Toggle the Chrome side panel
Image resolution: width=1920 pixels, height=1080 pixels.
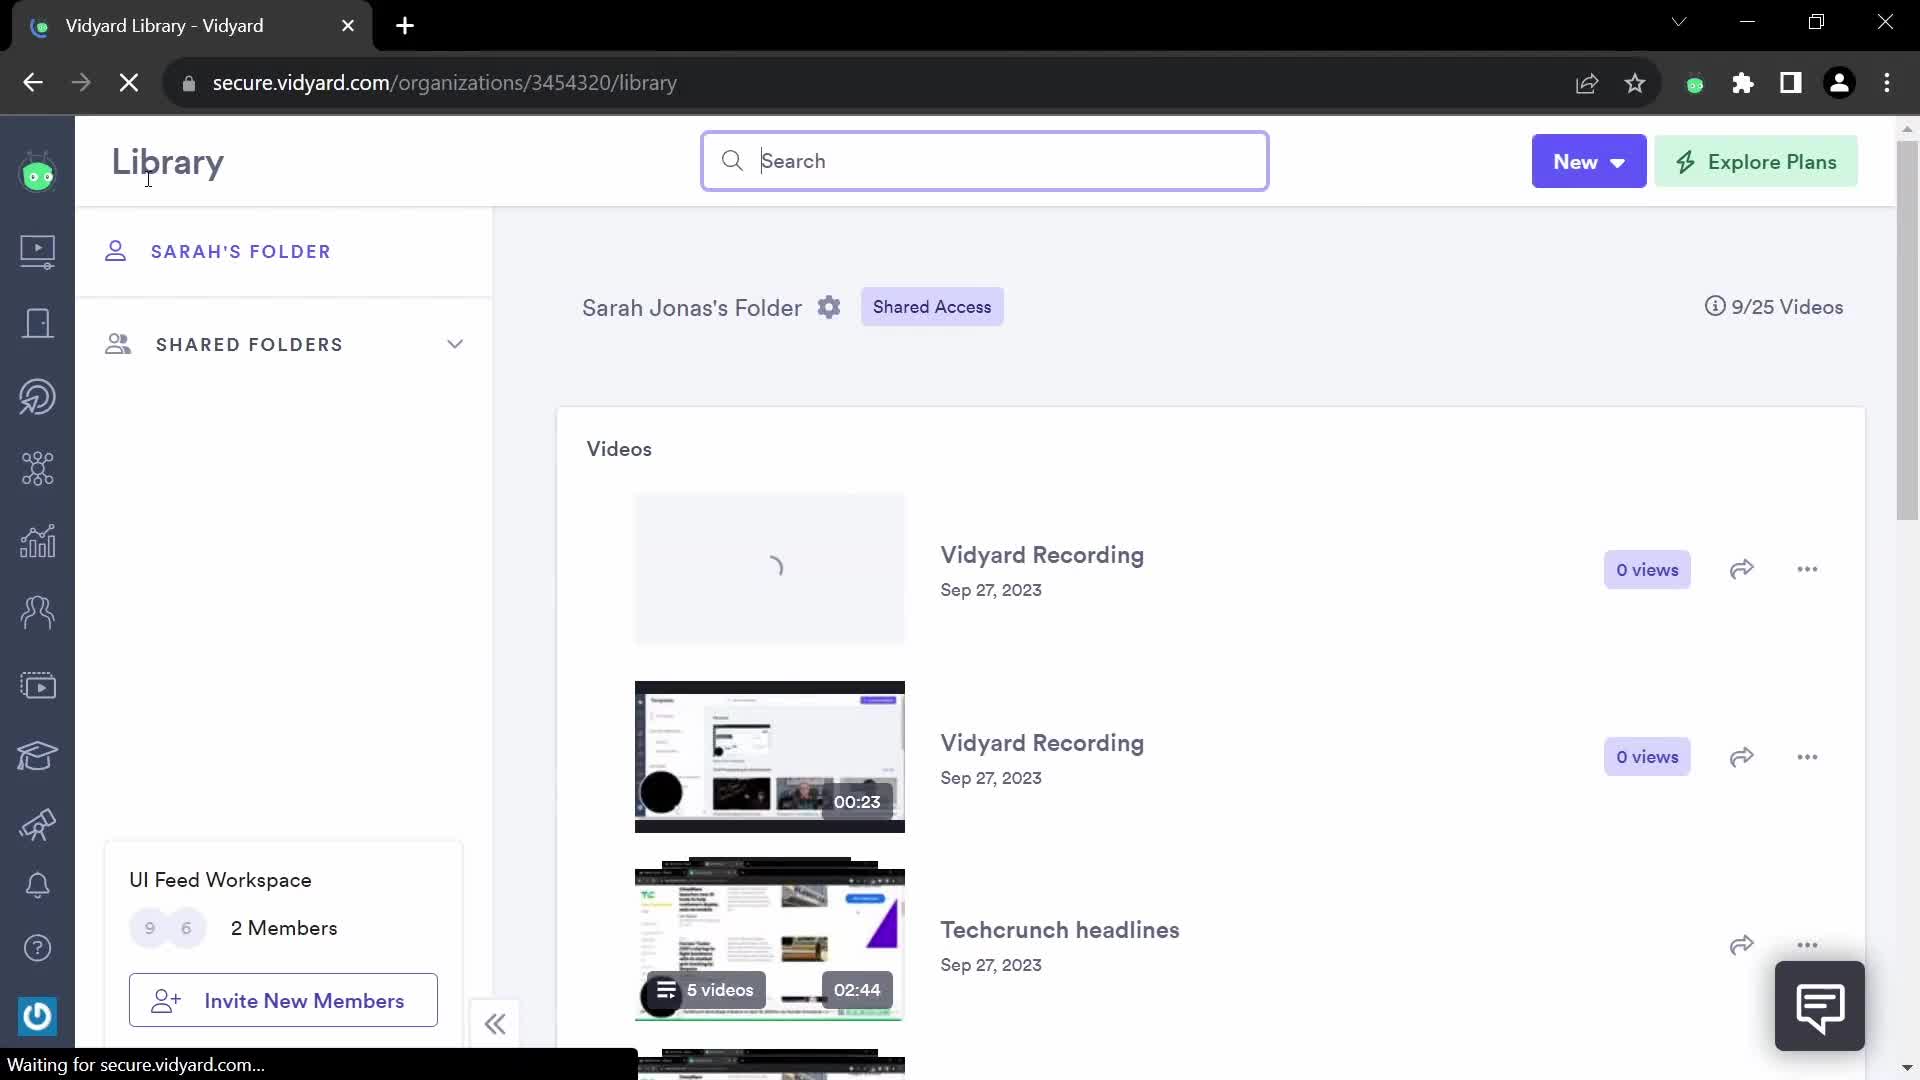pos(1791,83)
